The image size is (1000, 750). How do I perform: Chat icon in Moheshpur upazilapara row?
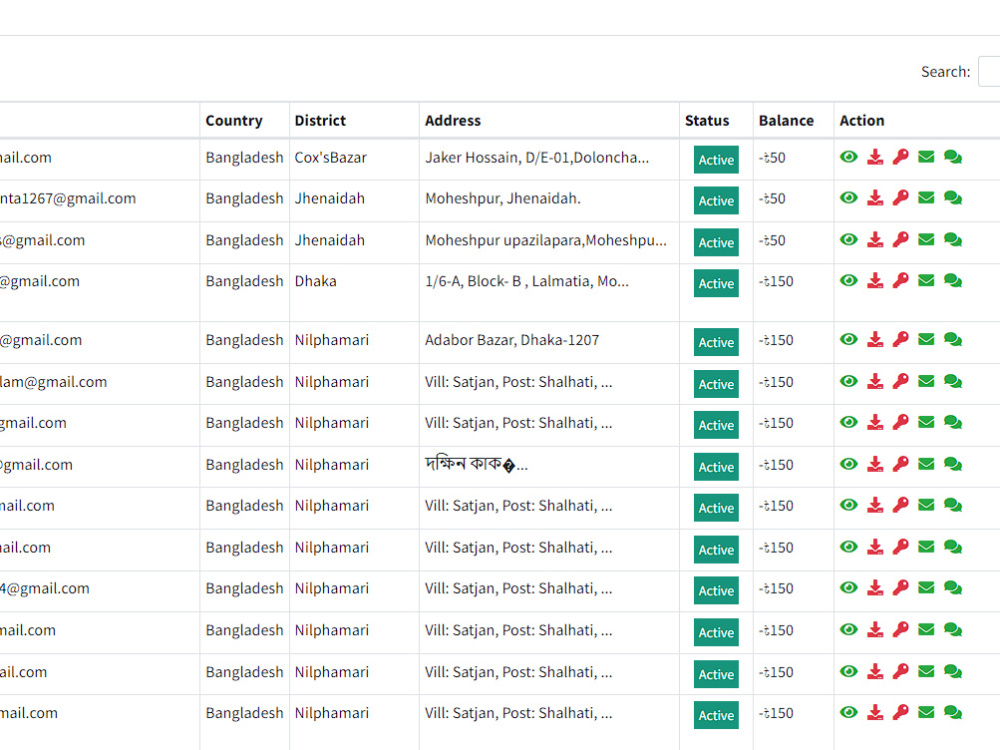953,240
